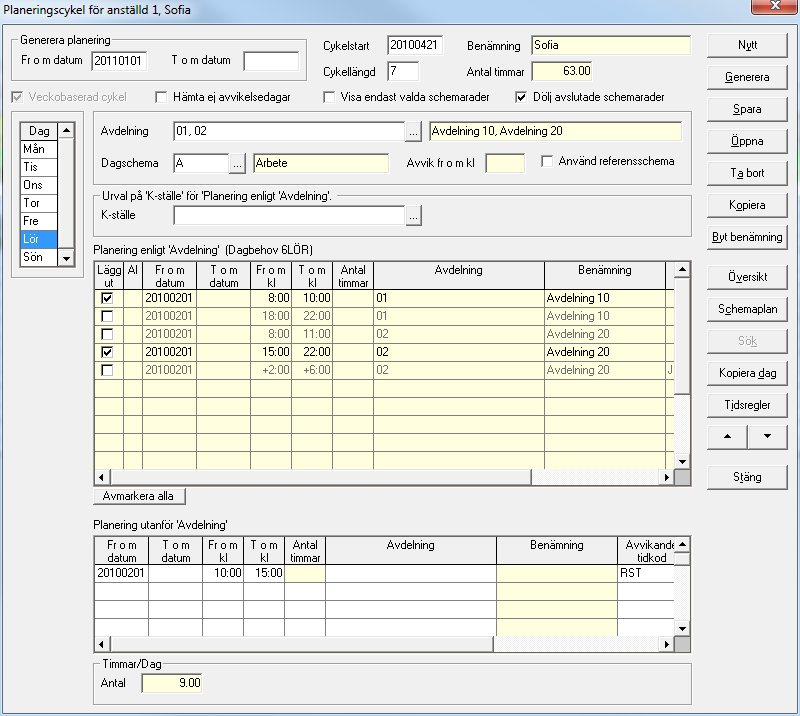Click the K-ställe input field
The width and height of the screenshot is (800, 716).
pos(289,216)
